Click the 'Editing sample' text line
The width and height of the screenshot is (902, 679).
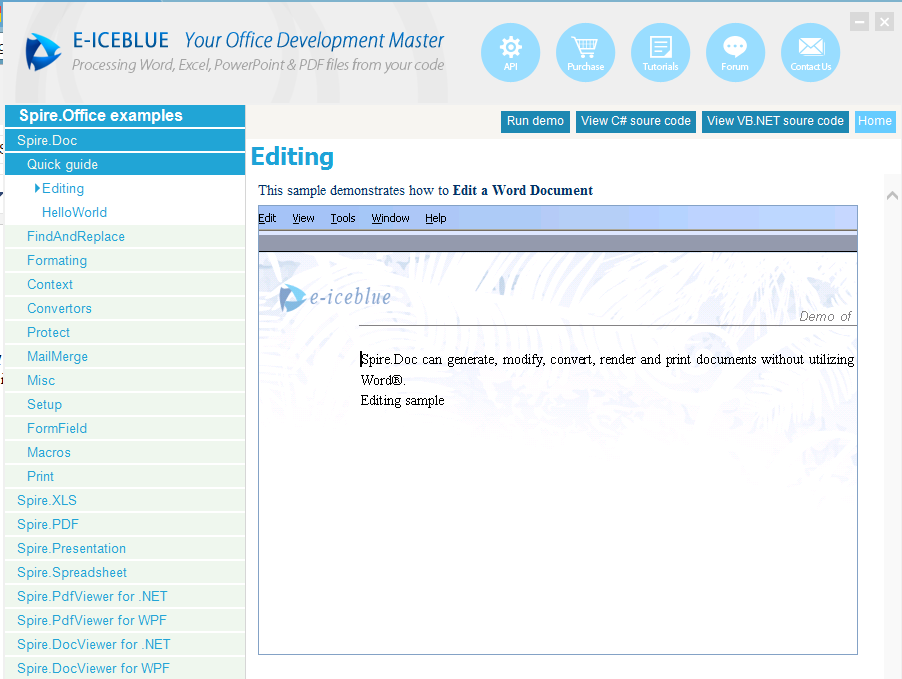(402, 400)
